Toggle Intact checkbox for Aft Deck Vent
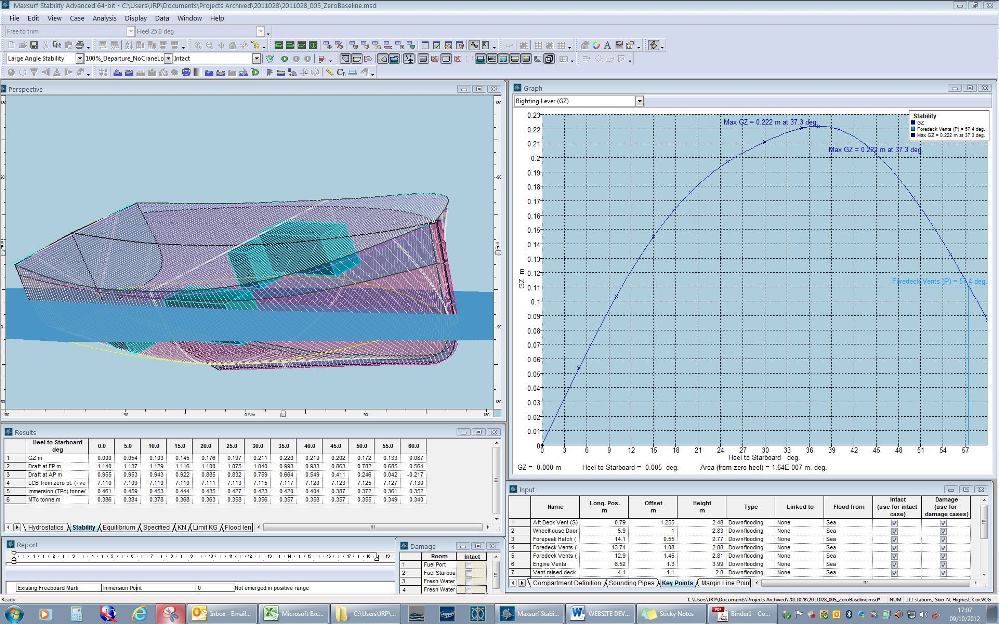 click(x=894, y=522)
